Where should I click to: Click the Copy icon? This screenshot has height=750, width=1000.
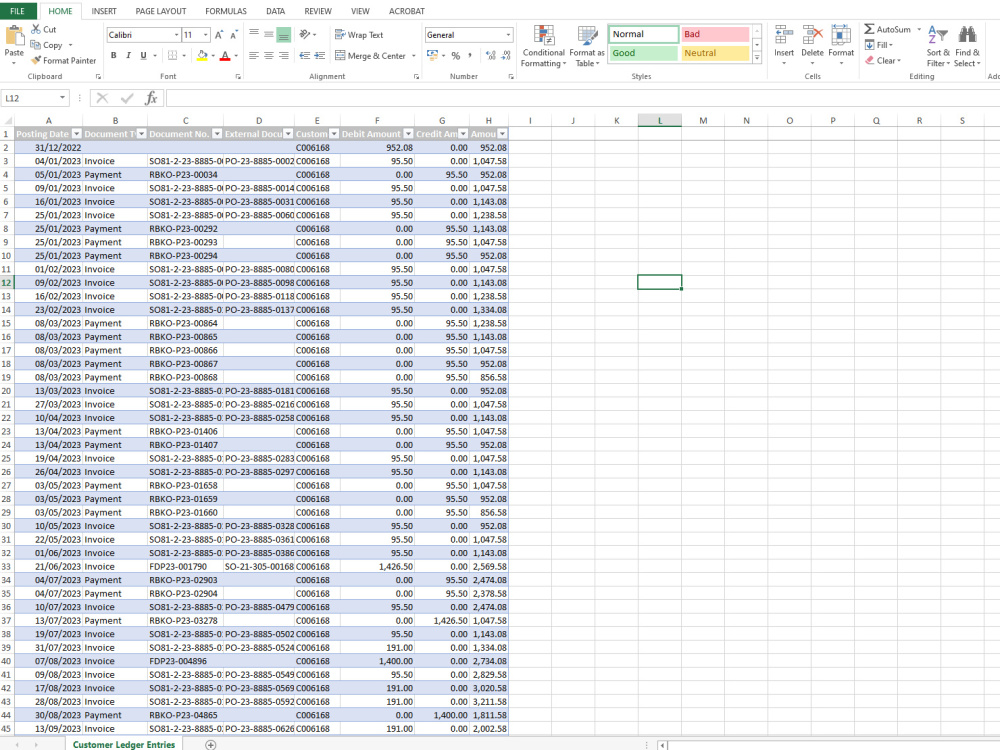[36, 45]
